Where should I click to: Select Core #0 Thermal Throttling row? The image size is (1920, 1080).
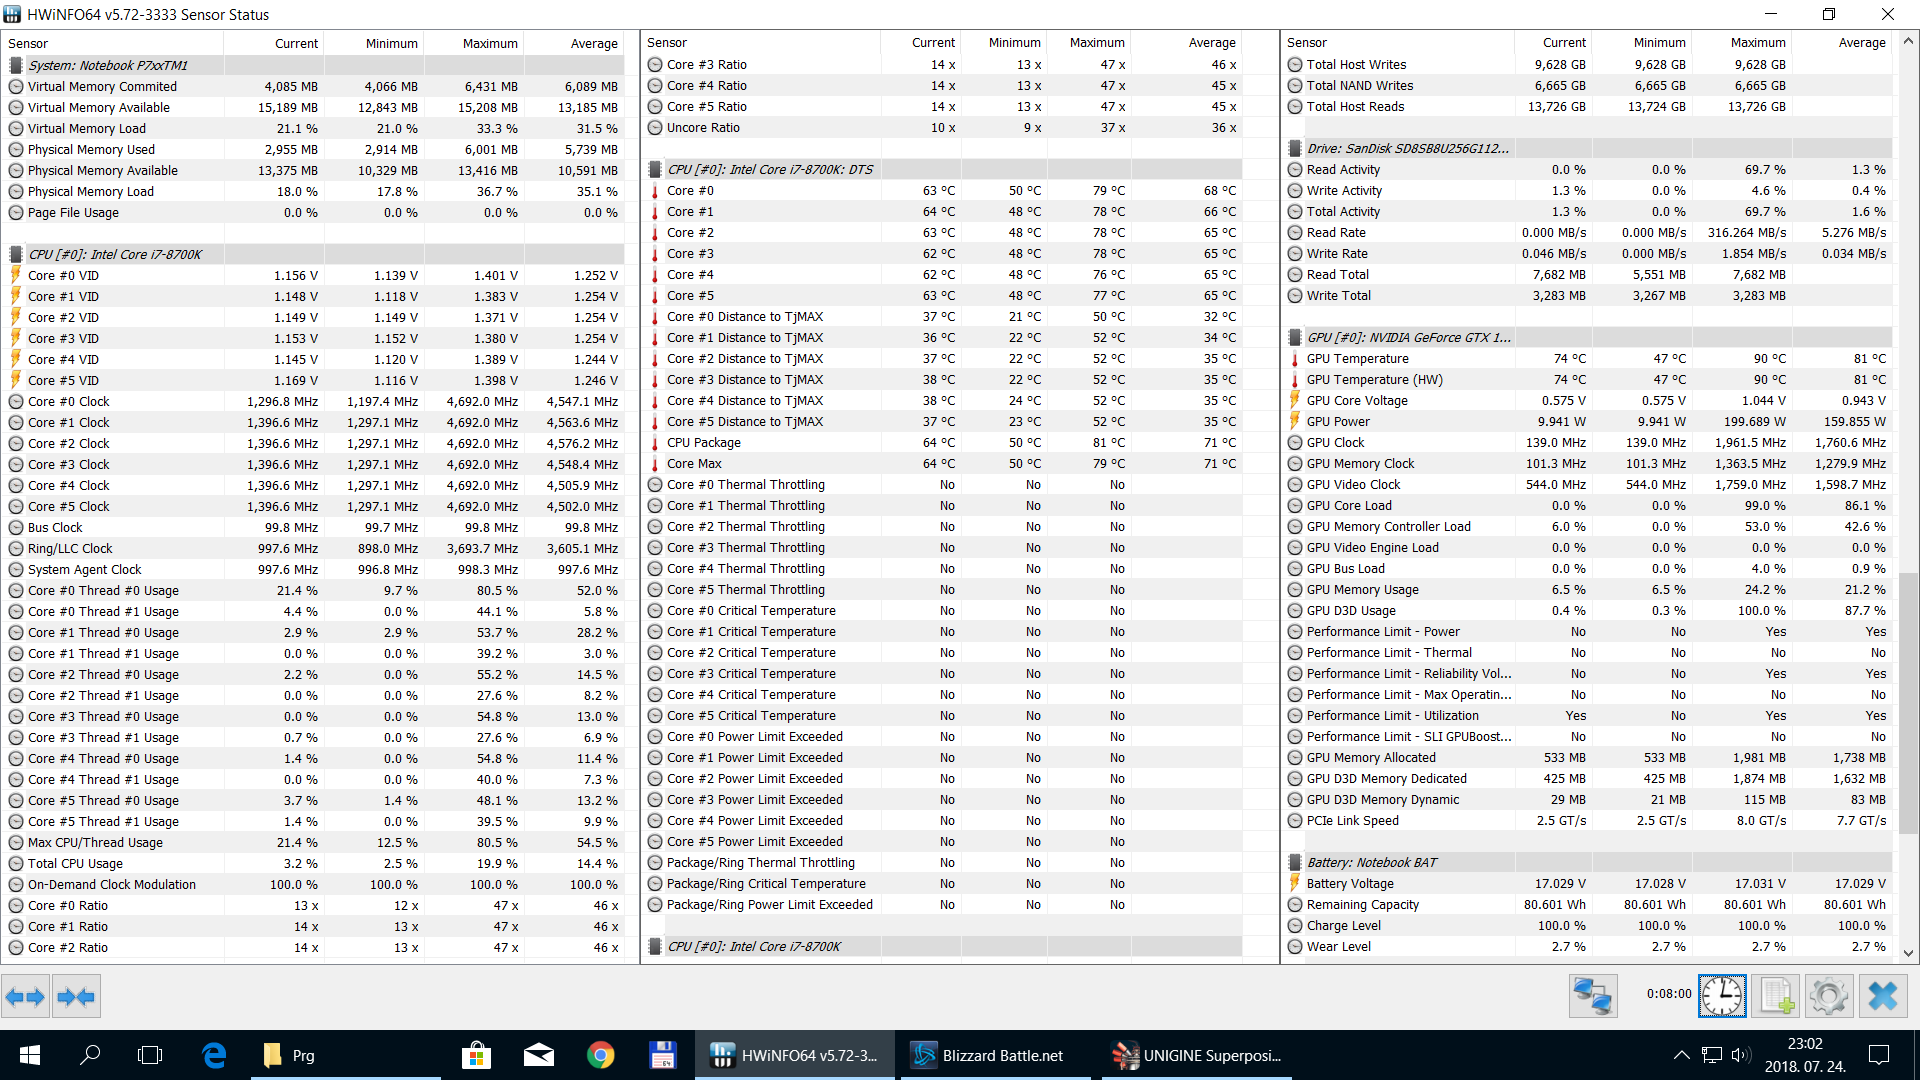pos(942,484)
